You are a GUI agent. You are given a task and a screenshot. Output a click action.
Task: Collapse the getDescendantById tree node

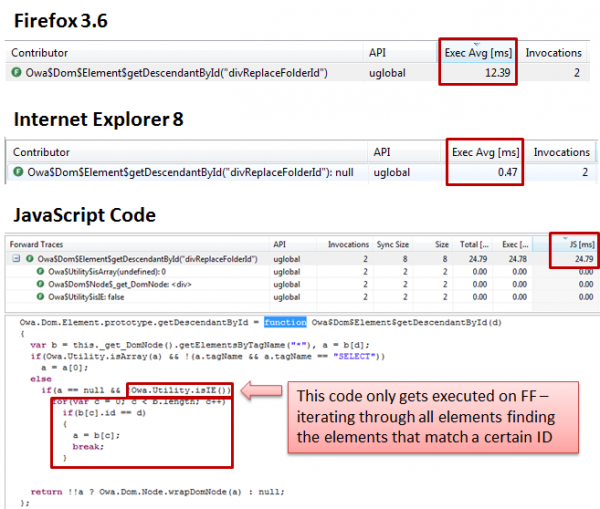tap(16, 259)
